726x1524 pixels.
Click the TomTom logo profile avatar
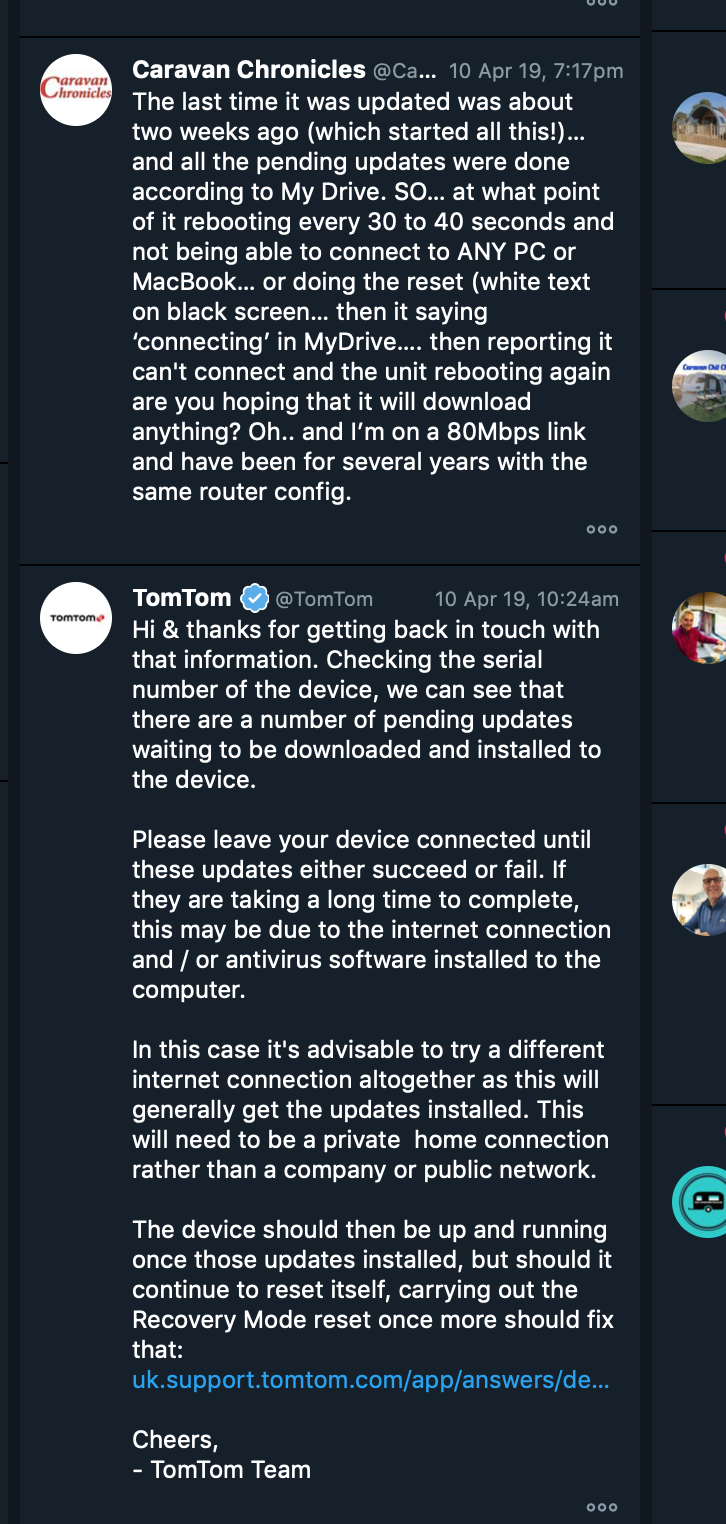tap(75, 618)
